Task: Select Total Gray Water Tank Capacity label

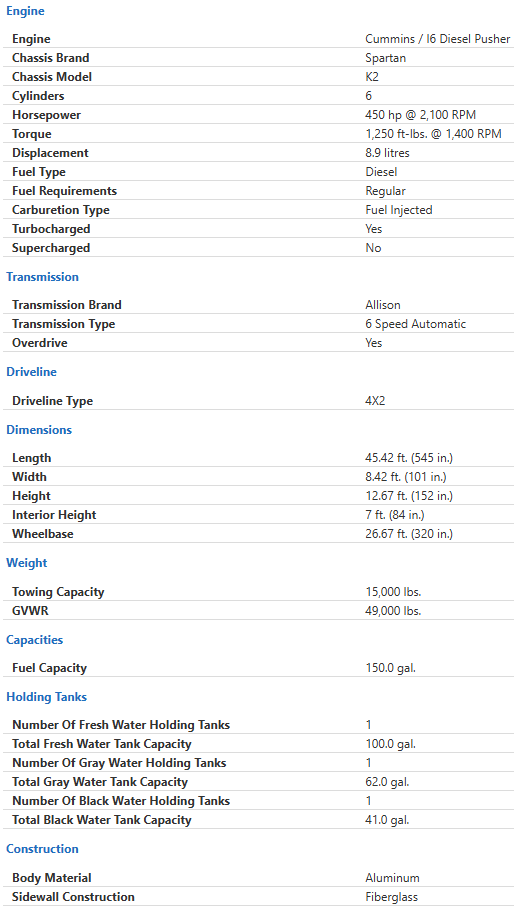Action: pos(100,782)
